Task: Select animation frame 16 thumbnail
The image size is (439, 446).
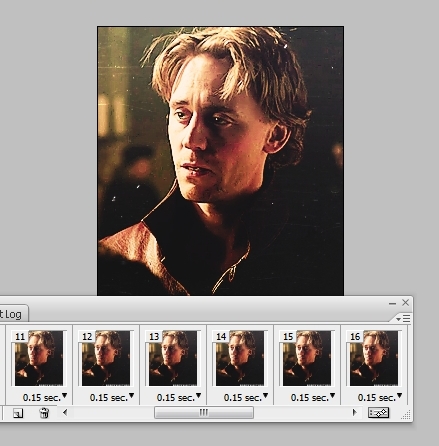Action: 374,358
